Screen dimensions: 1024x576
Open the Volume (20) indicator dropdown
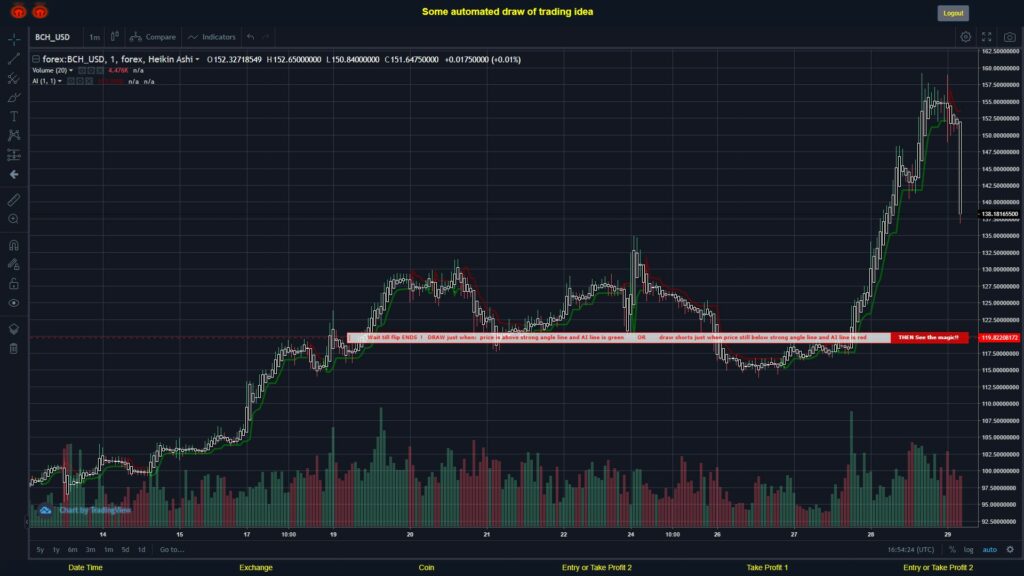[x=71, y=71]
